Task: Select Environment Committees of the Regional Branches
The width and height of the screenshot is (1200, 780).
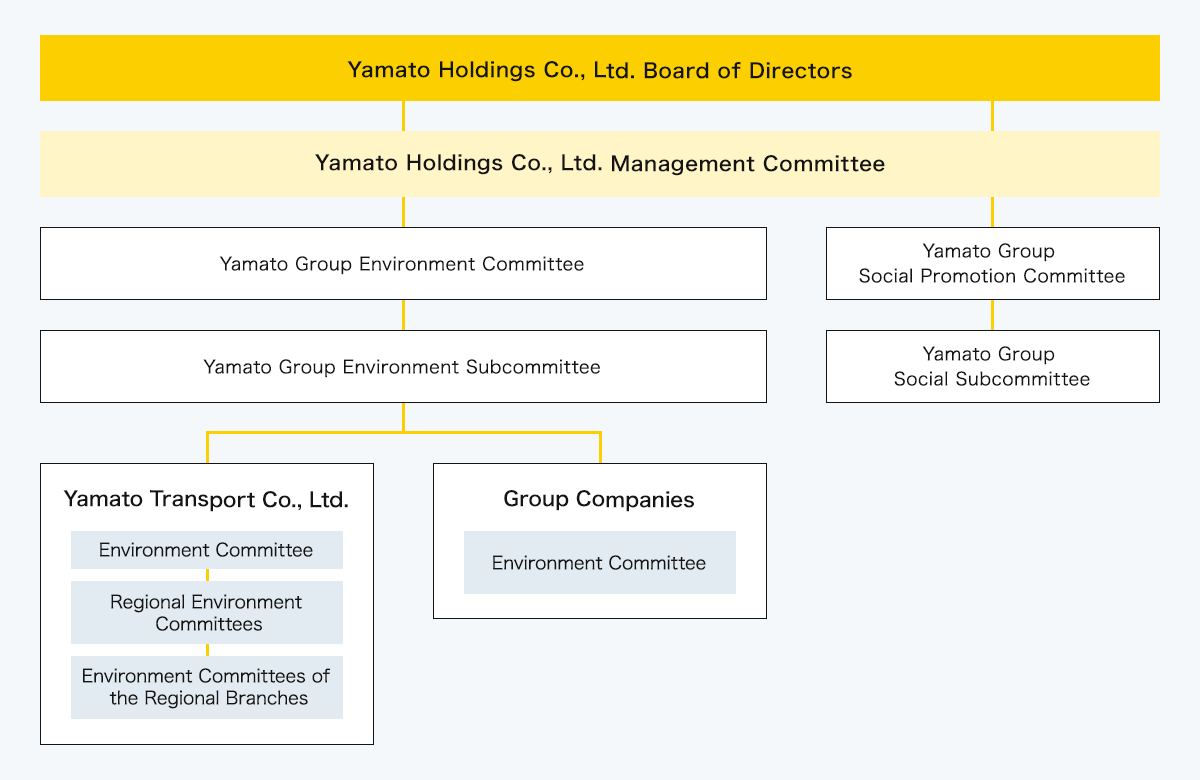Action: [x=207, y=687]
